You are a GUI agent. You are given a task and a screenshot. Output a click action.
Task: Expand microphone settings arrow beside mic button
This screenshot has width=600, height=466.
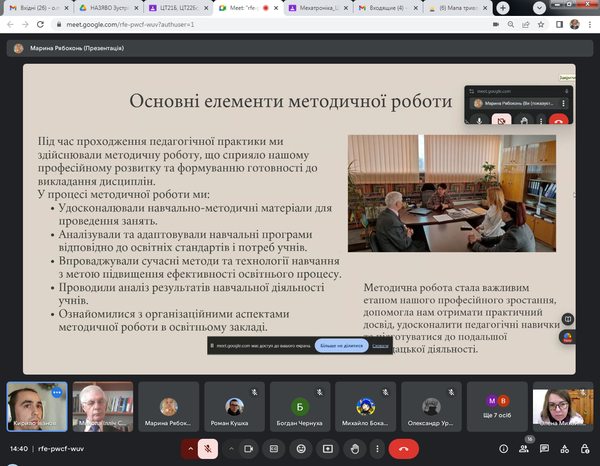[186, 449]
